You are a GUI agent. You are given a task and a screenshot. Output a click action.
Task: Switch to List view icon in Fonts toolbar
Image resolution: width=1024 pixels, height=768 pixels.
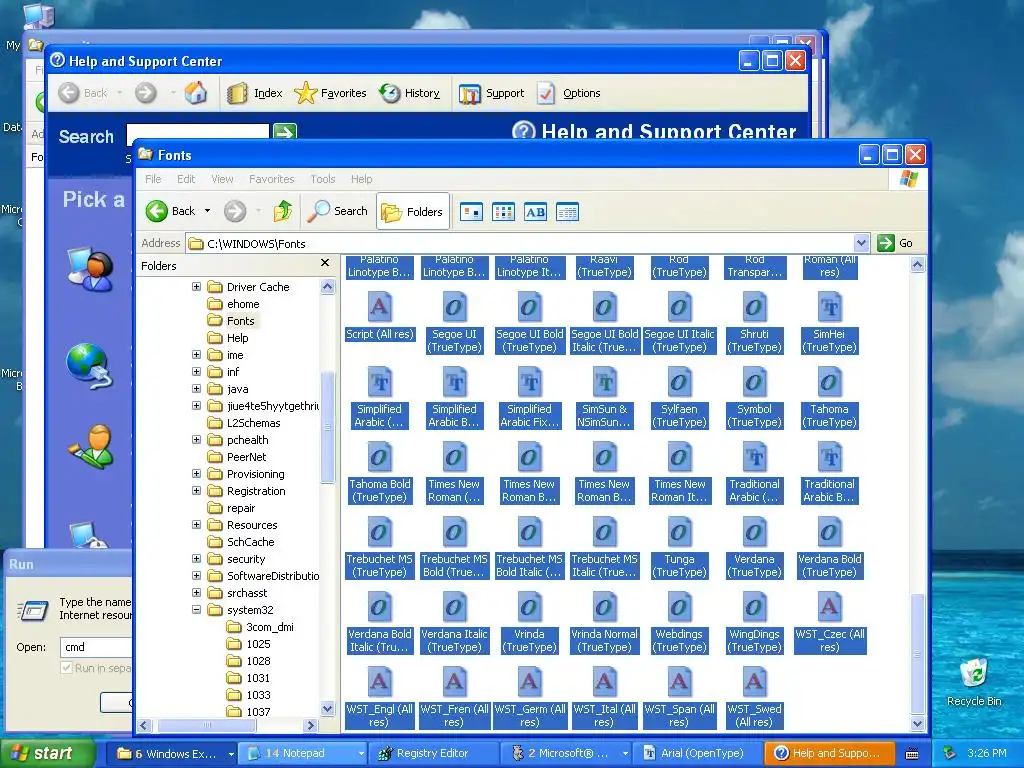(x=504, y=212)
